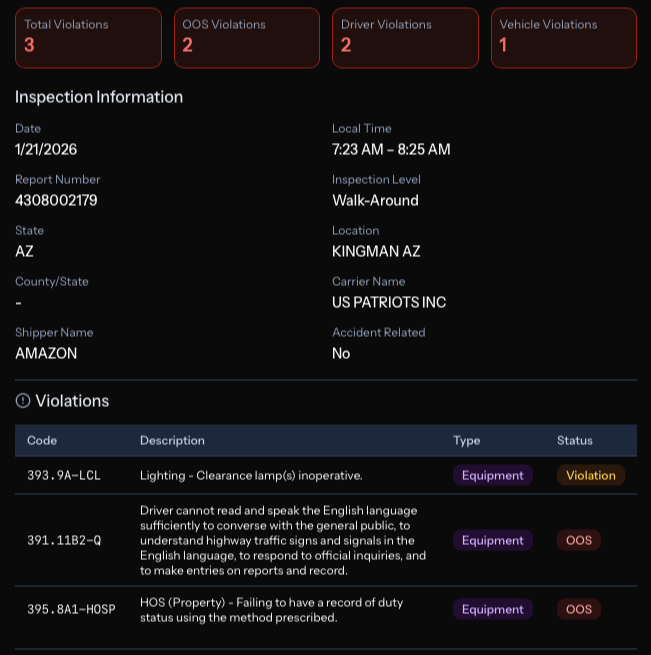Click the Equipment tag in the 395.8A1-HOSP row
The width and height of the screenshot is (651, 655).
click(x=493, y=609)
